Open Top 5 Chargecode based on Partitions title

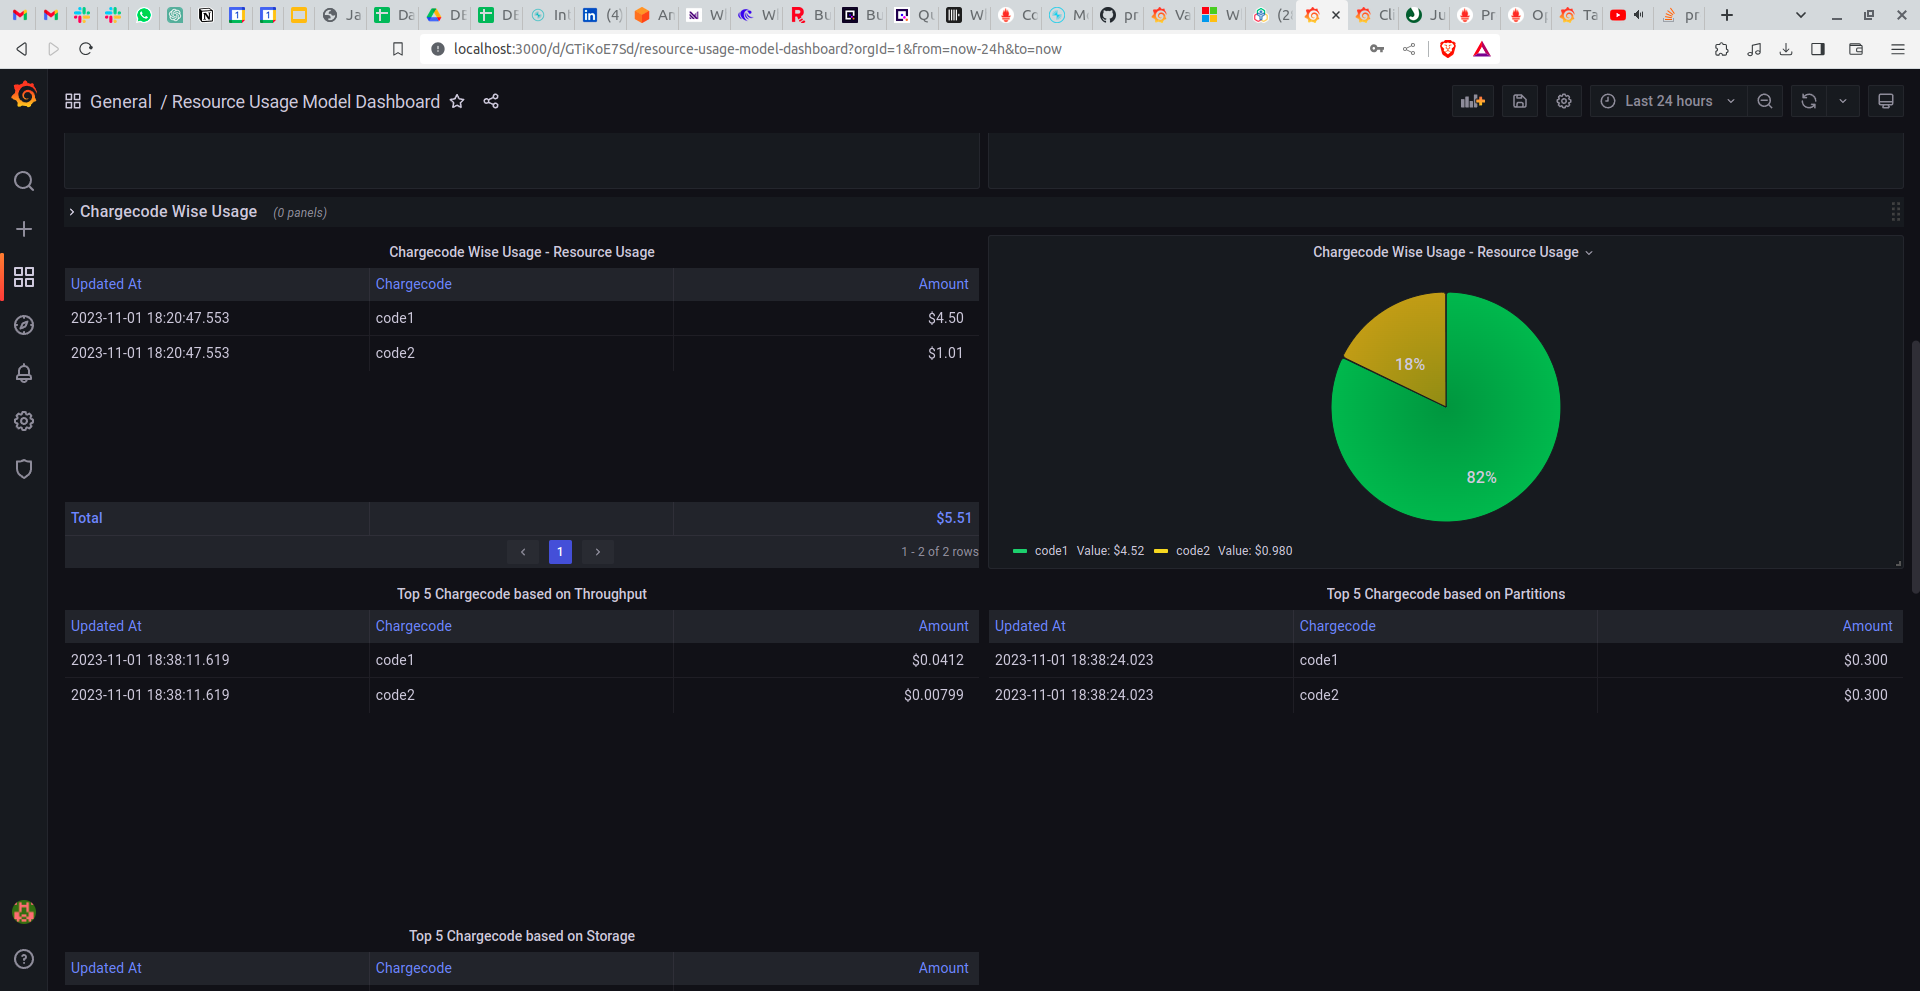[x=1445, y=594]
